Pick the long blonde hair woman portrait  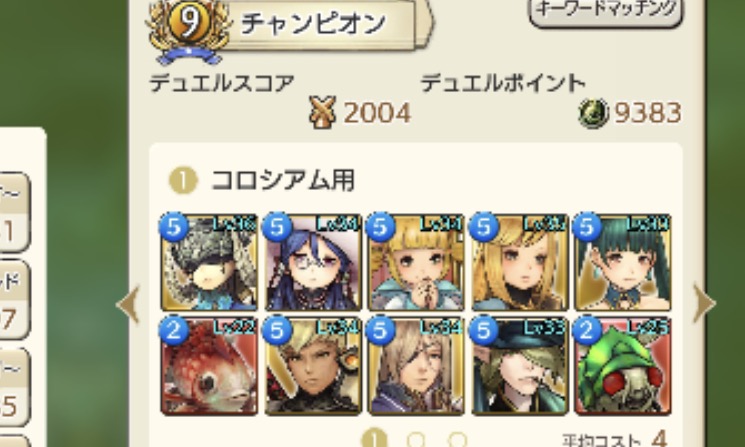tap(519, 263)
